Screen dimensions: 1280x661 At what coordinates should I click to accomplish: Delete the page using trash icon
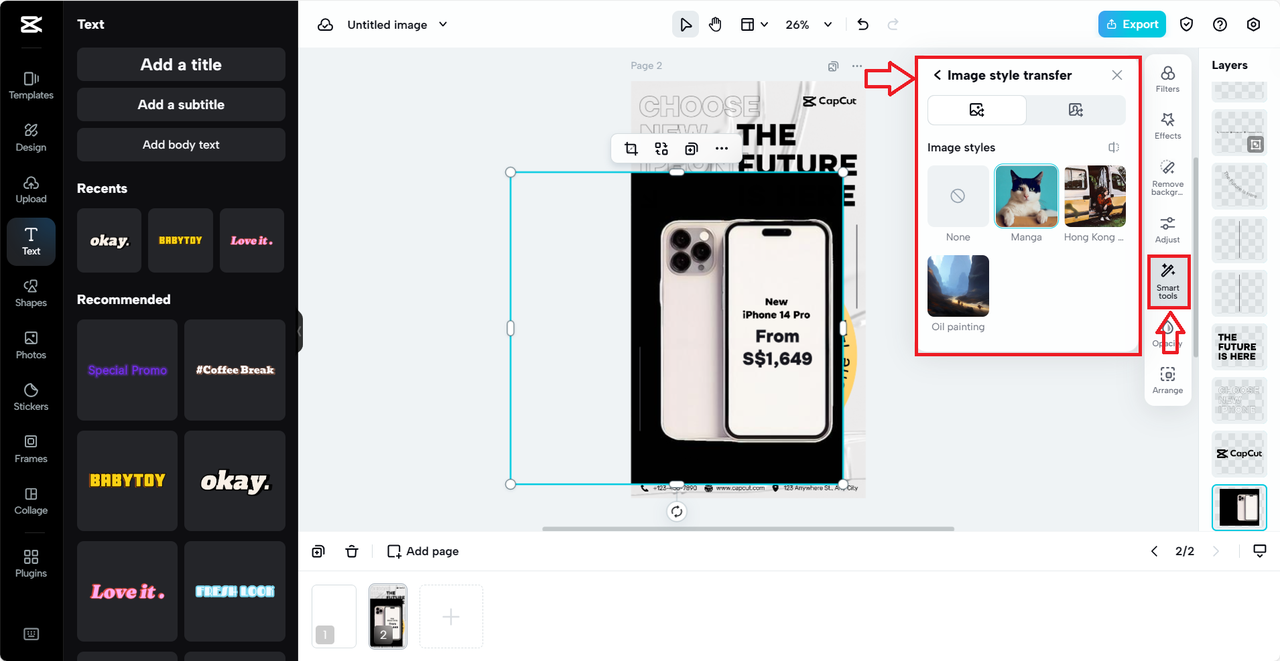[352, 551]
